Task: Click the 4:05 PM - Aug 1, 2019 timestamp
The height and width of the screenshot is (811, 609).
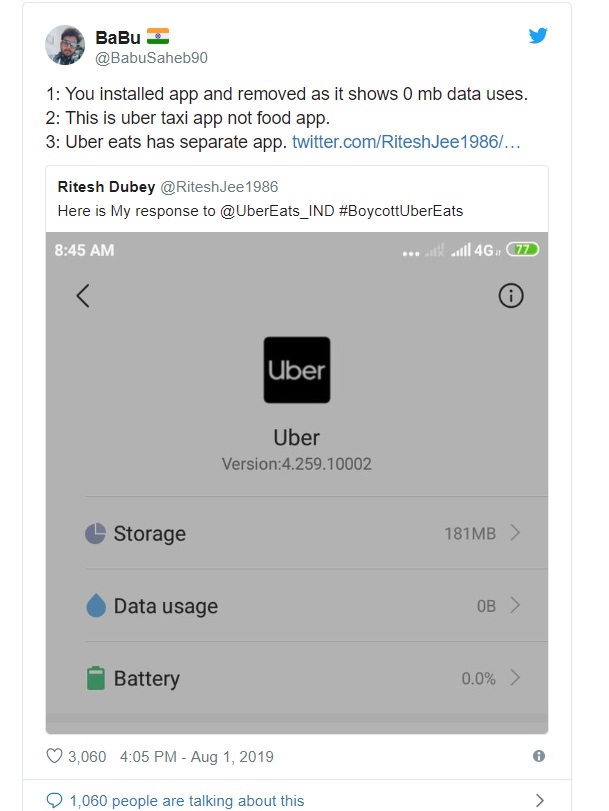Action: pos(197,757)
